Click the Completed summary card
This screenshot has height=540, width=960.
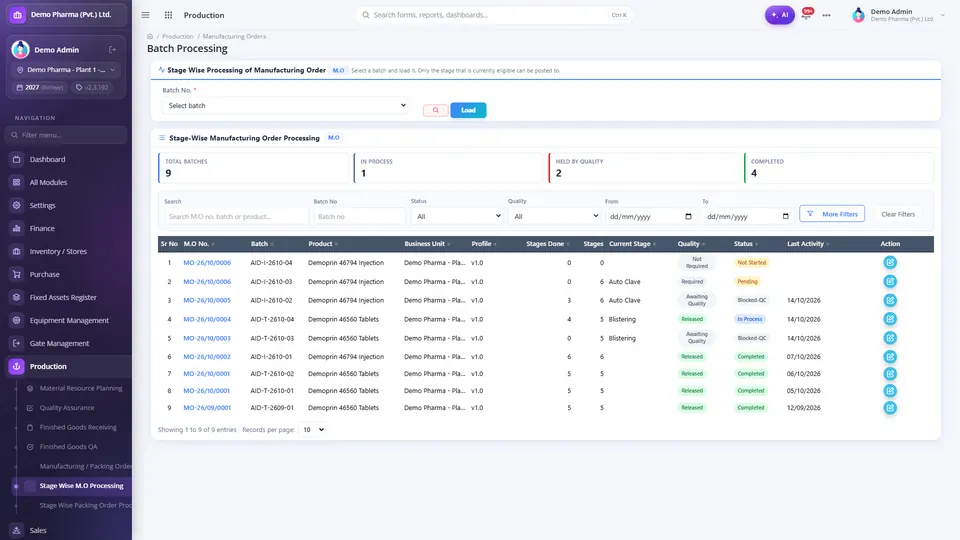point(839,168)
